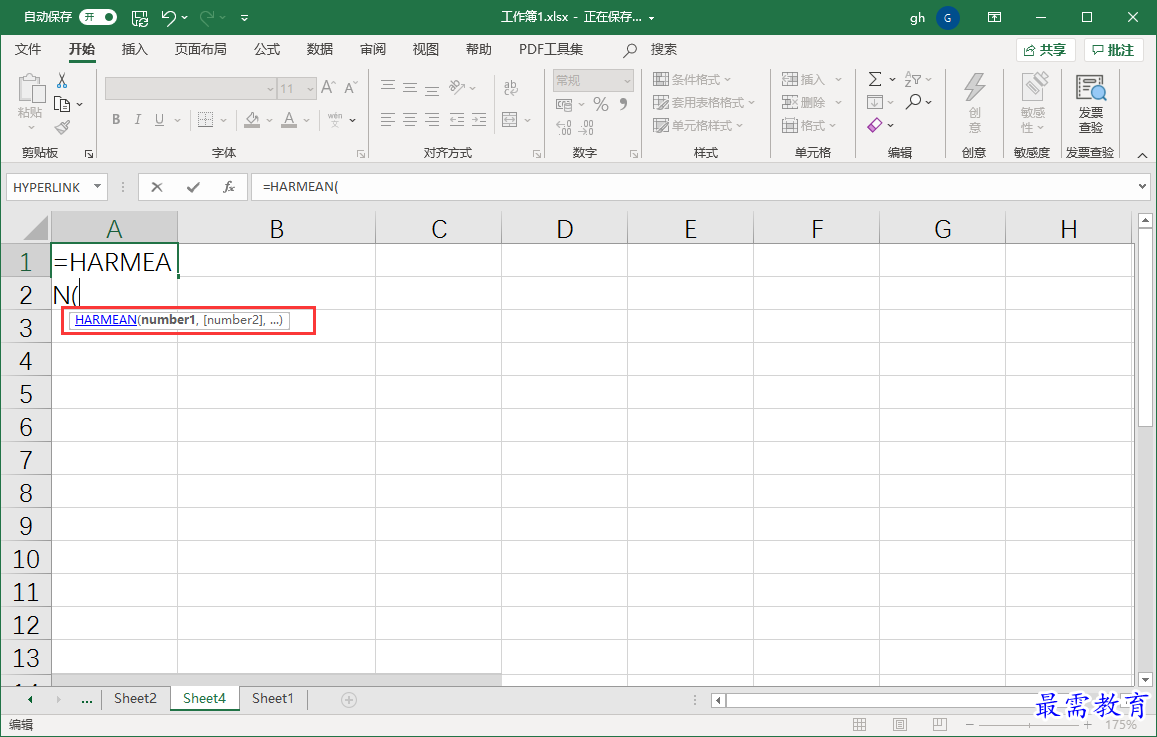Open the Name Box dropdown arrow
The width and height of the screenshot is (1157, 737).
point(97,187)
